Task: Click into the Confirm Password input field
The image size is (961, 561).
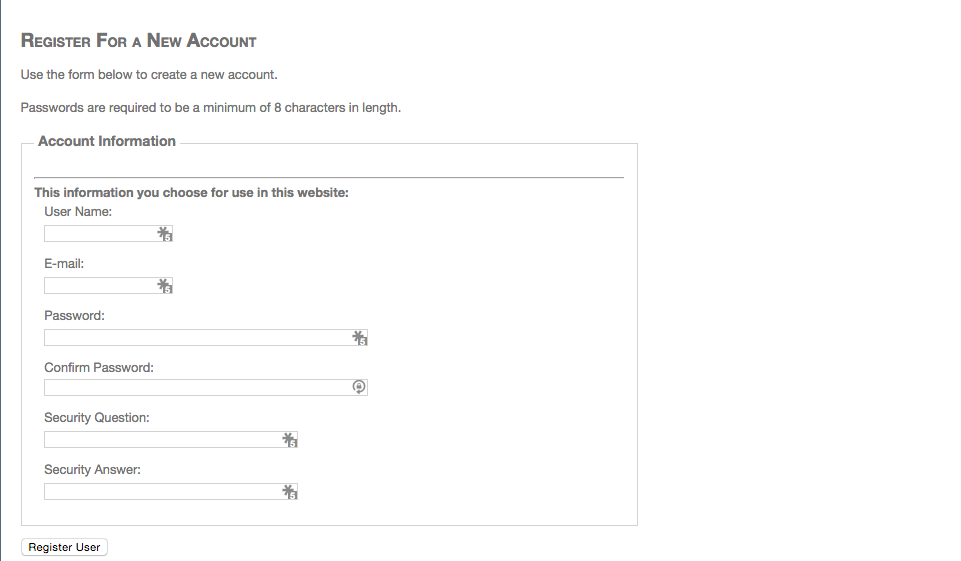Action: click(197, 388)
